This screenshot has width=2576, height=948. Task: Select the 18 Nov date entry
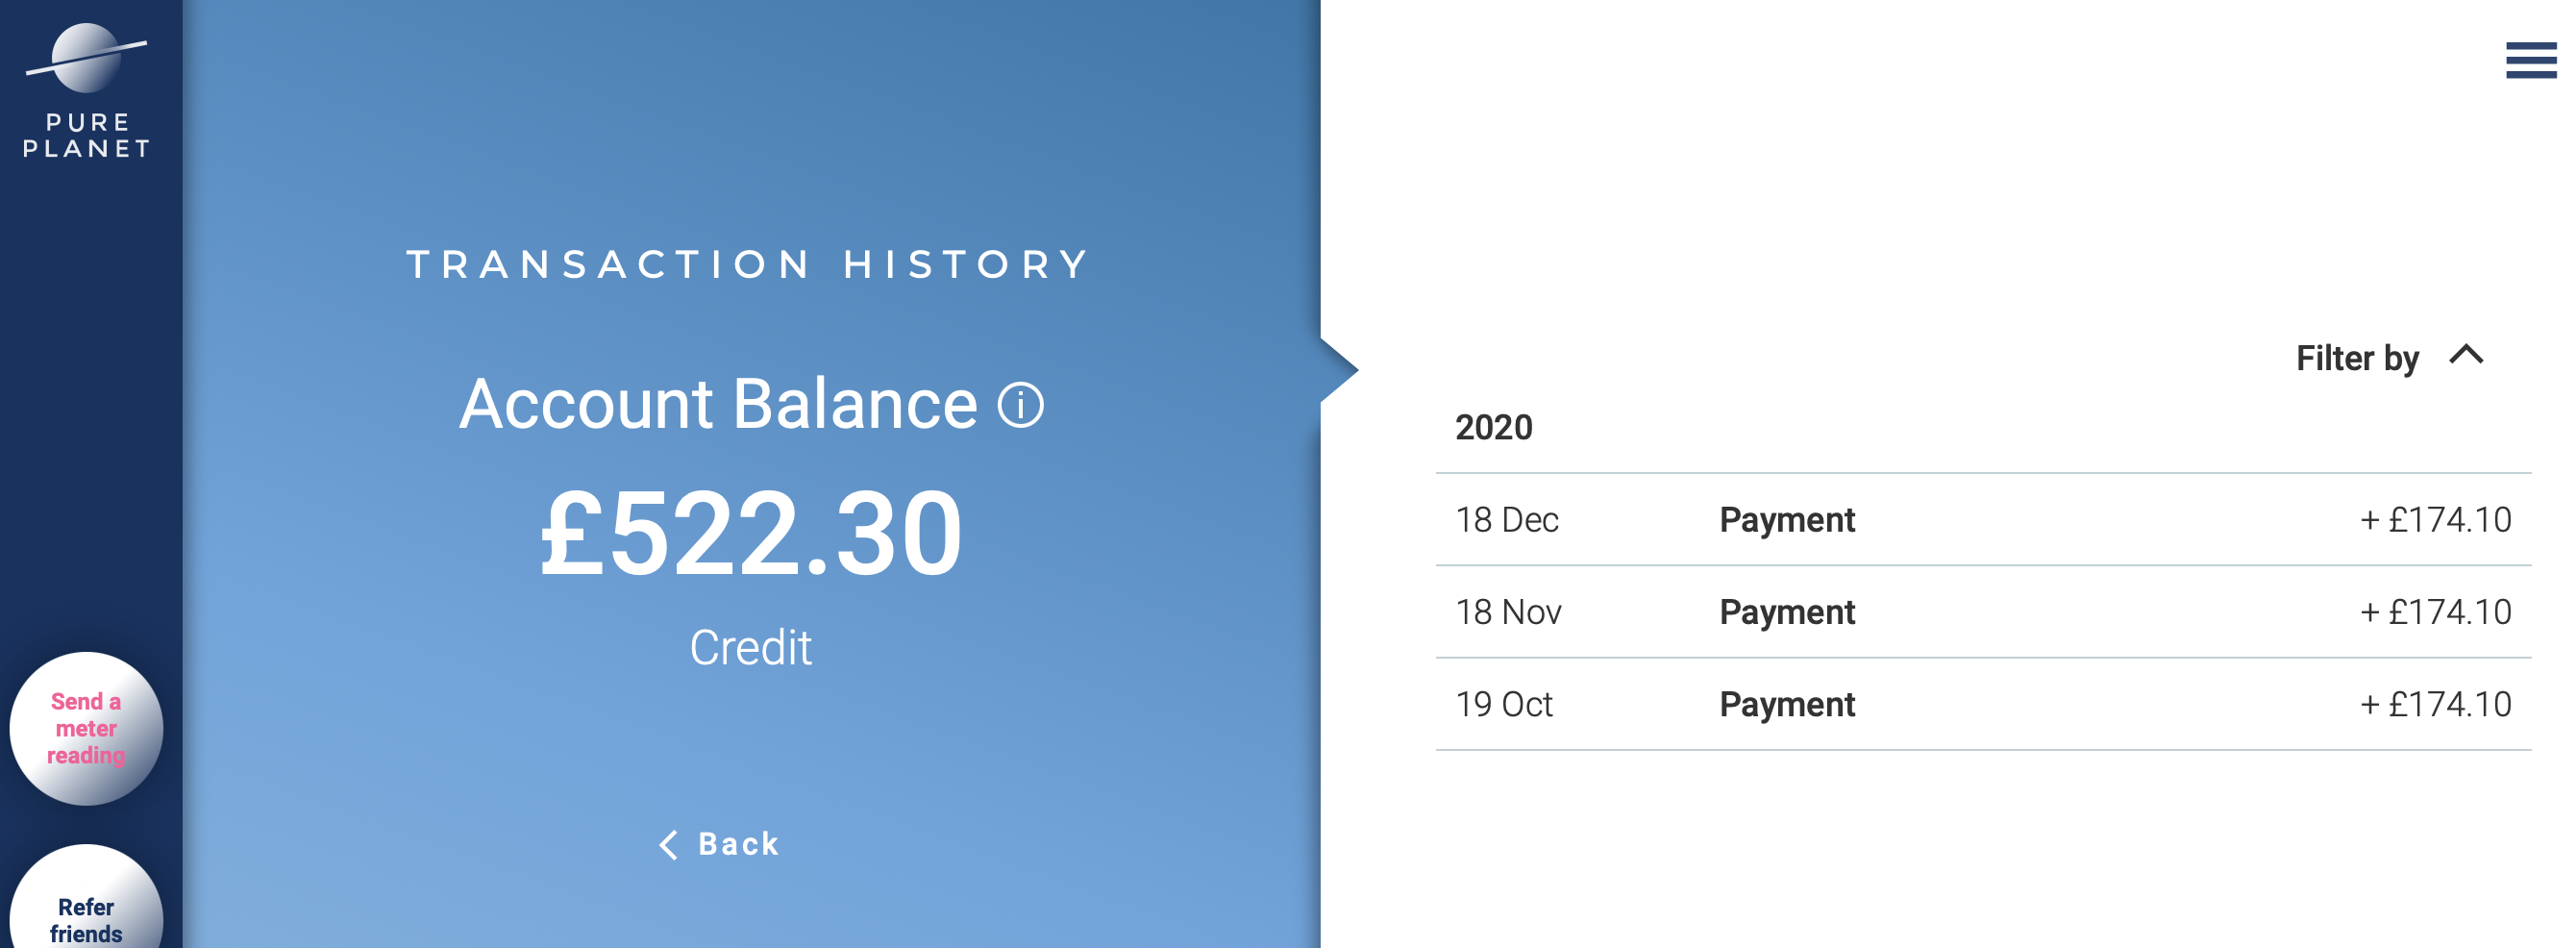pyautogui.click(x=1507, y=612)
